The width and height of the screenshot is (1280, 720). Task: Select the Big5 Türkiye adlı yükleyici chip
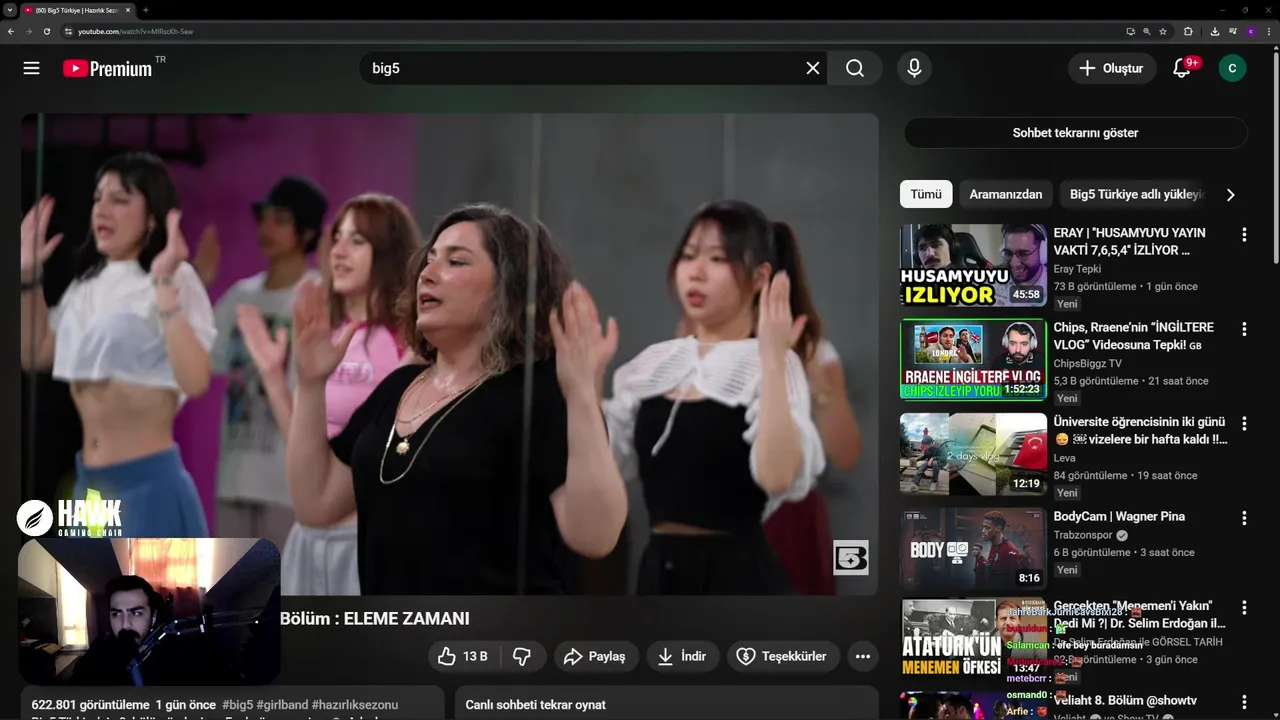click(1137, 194)
